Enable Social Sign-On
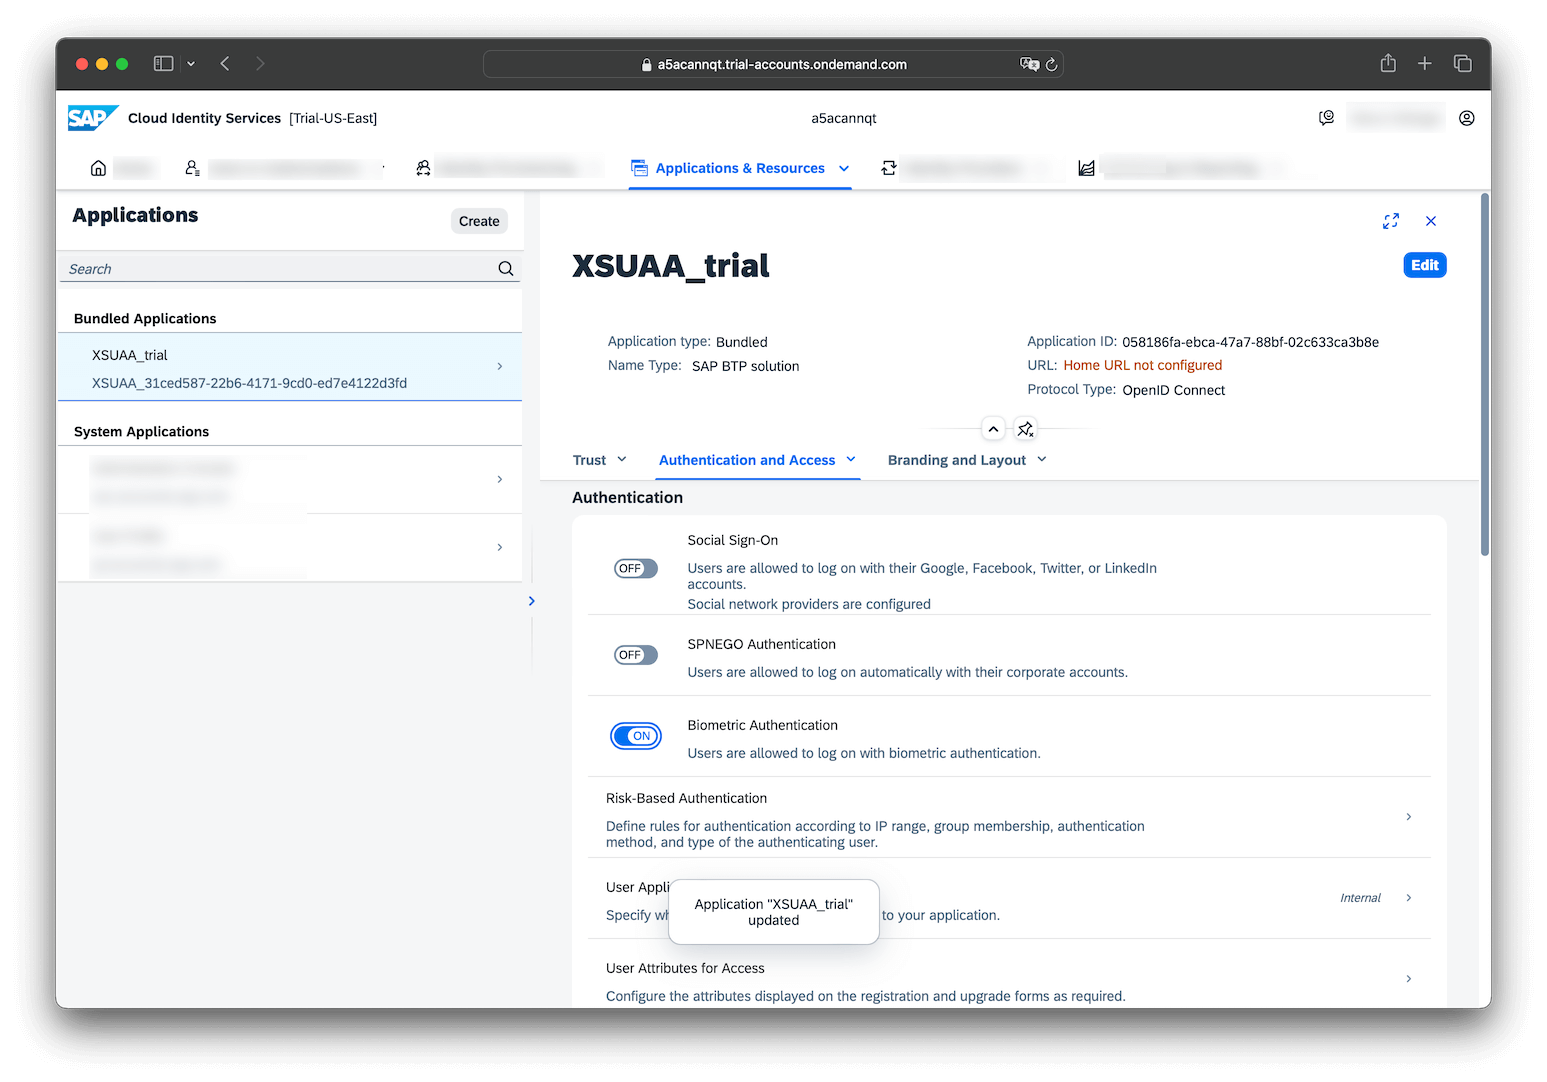Screen dimensions: 1547x1082 tap(635, 568)
